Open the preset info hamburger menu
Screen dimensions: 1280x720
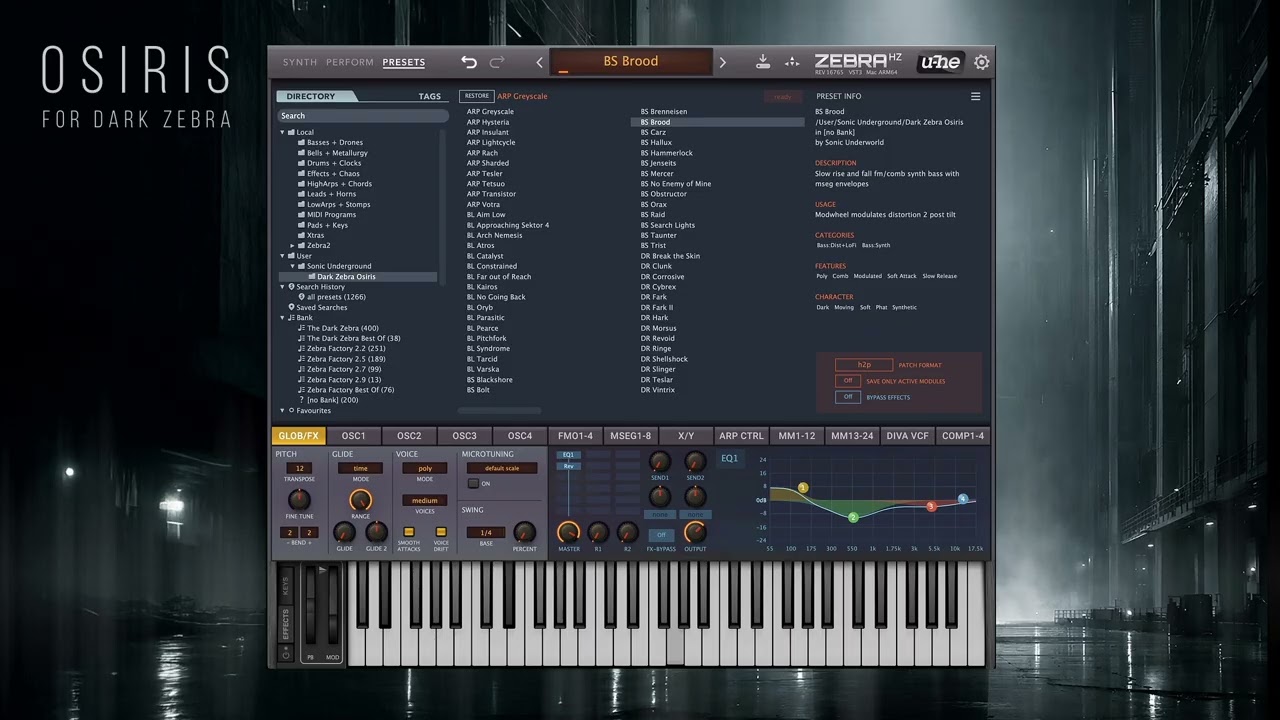(x=975, y=97)
